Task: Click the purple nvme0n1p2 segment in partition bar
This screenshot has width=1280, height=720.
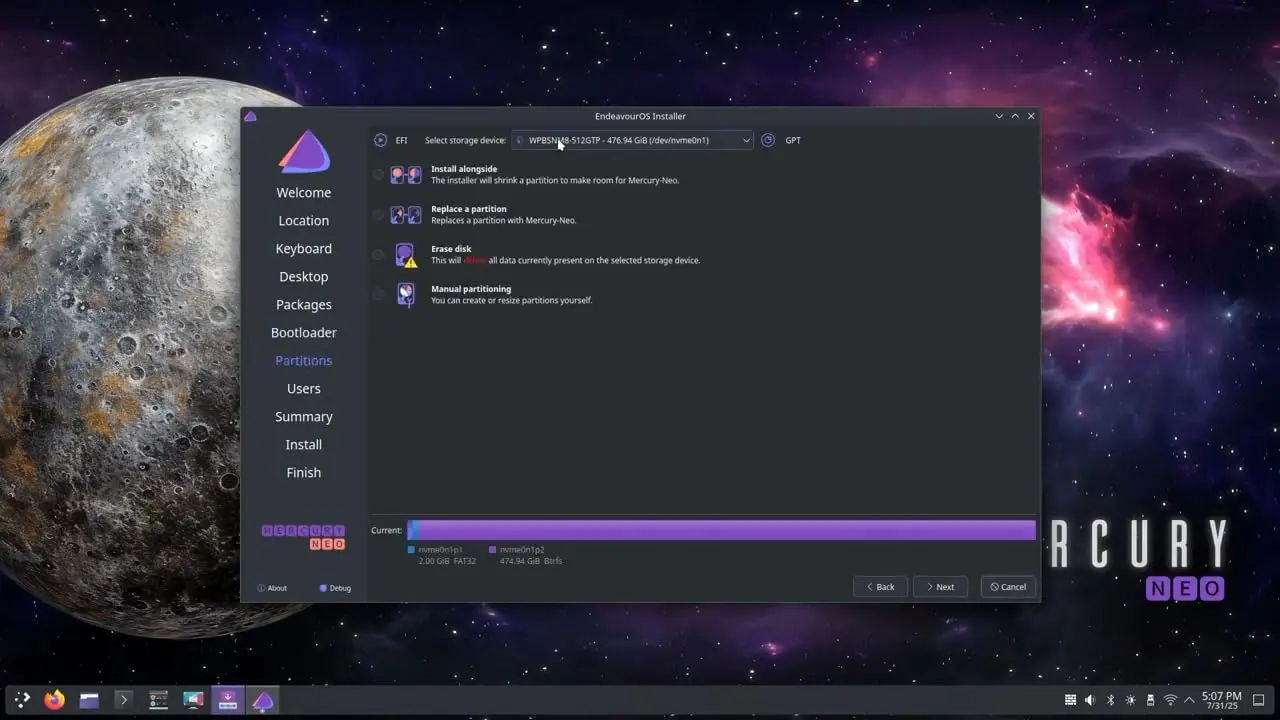Action: (x=727, y=530)
